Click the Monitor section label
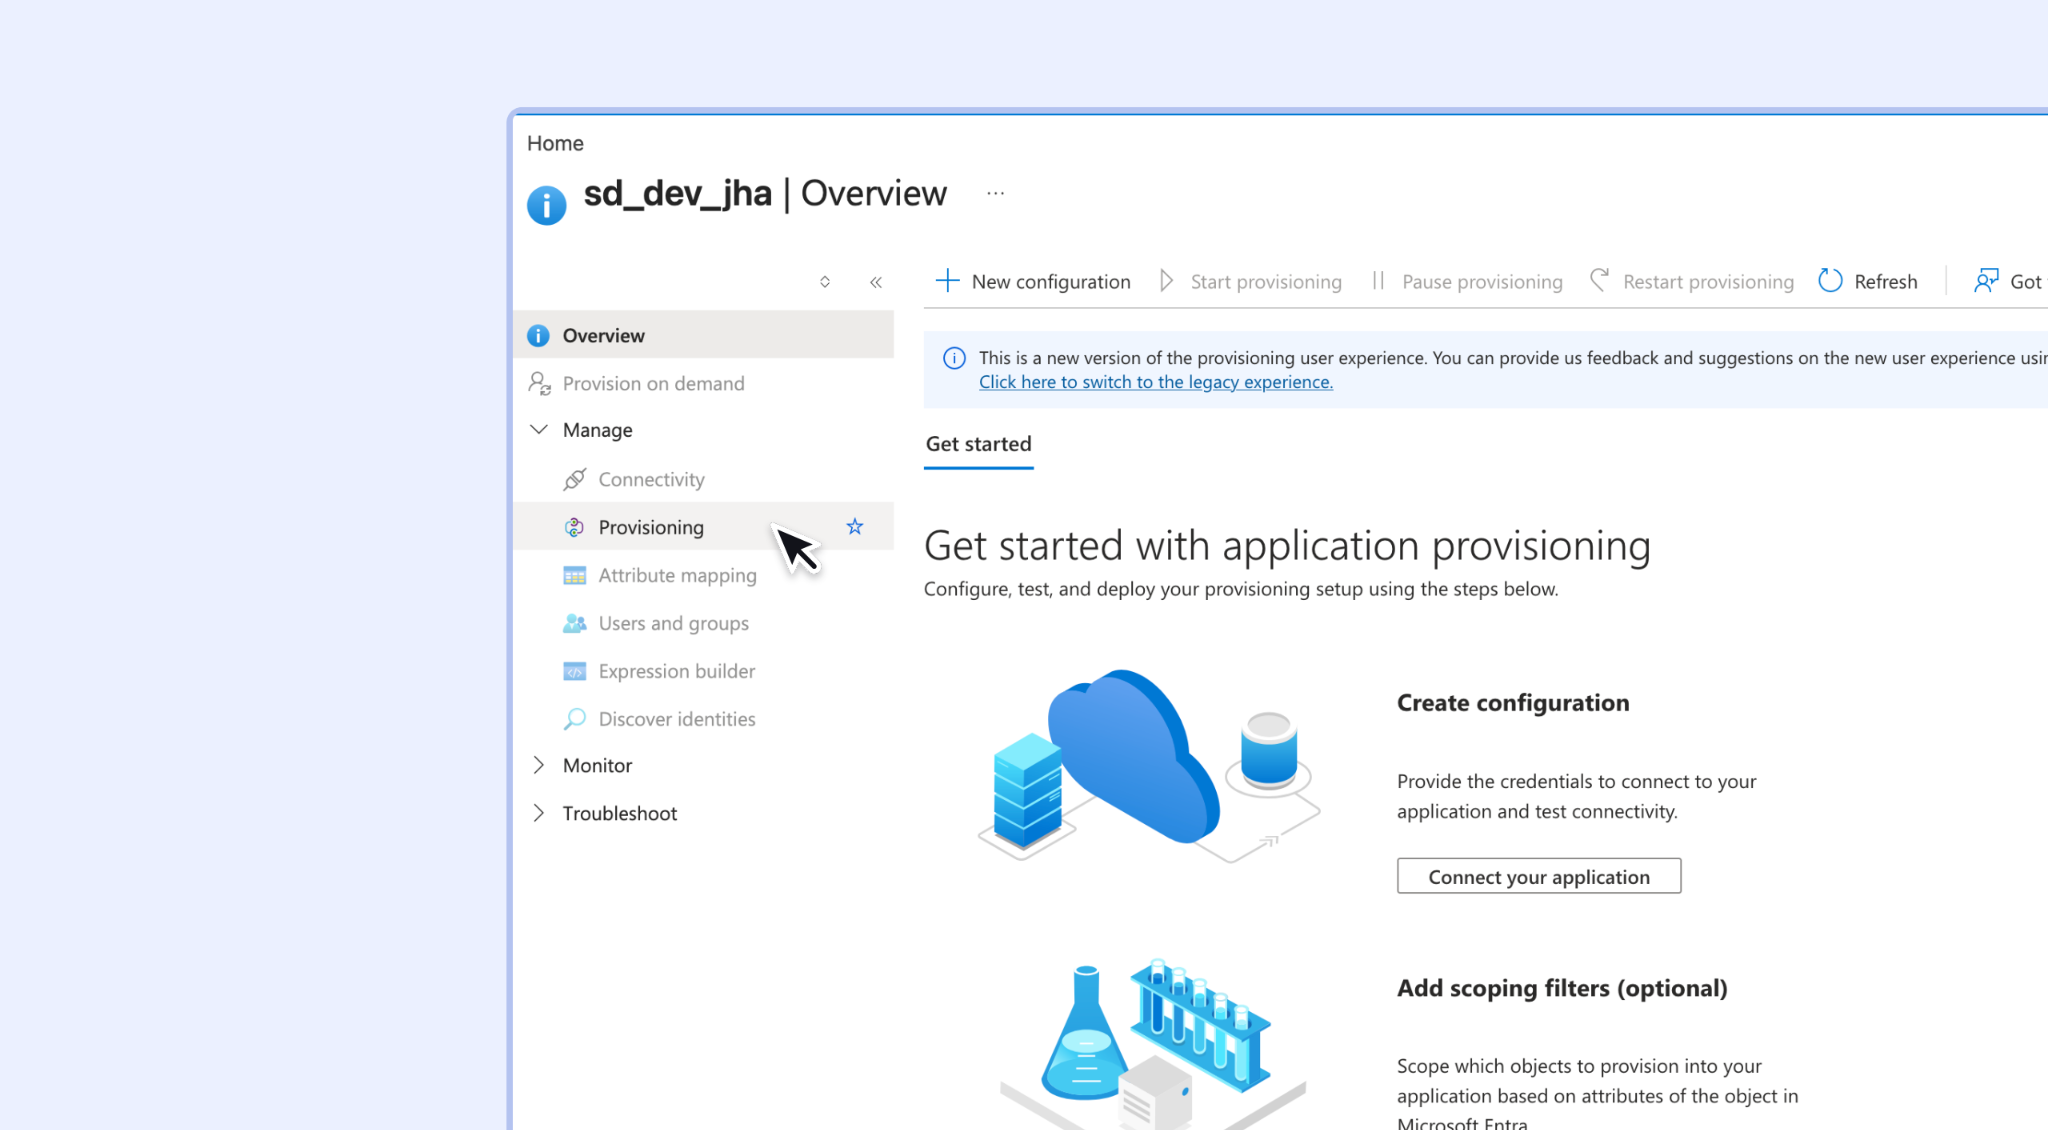The width and height of the screenshot is (2048, 1130). pyautogui.click(x=597, y=765)
